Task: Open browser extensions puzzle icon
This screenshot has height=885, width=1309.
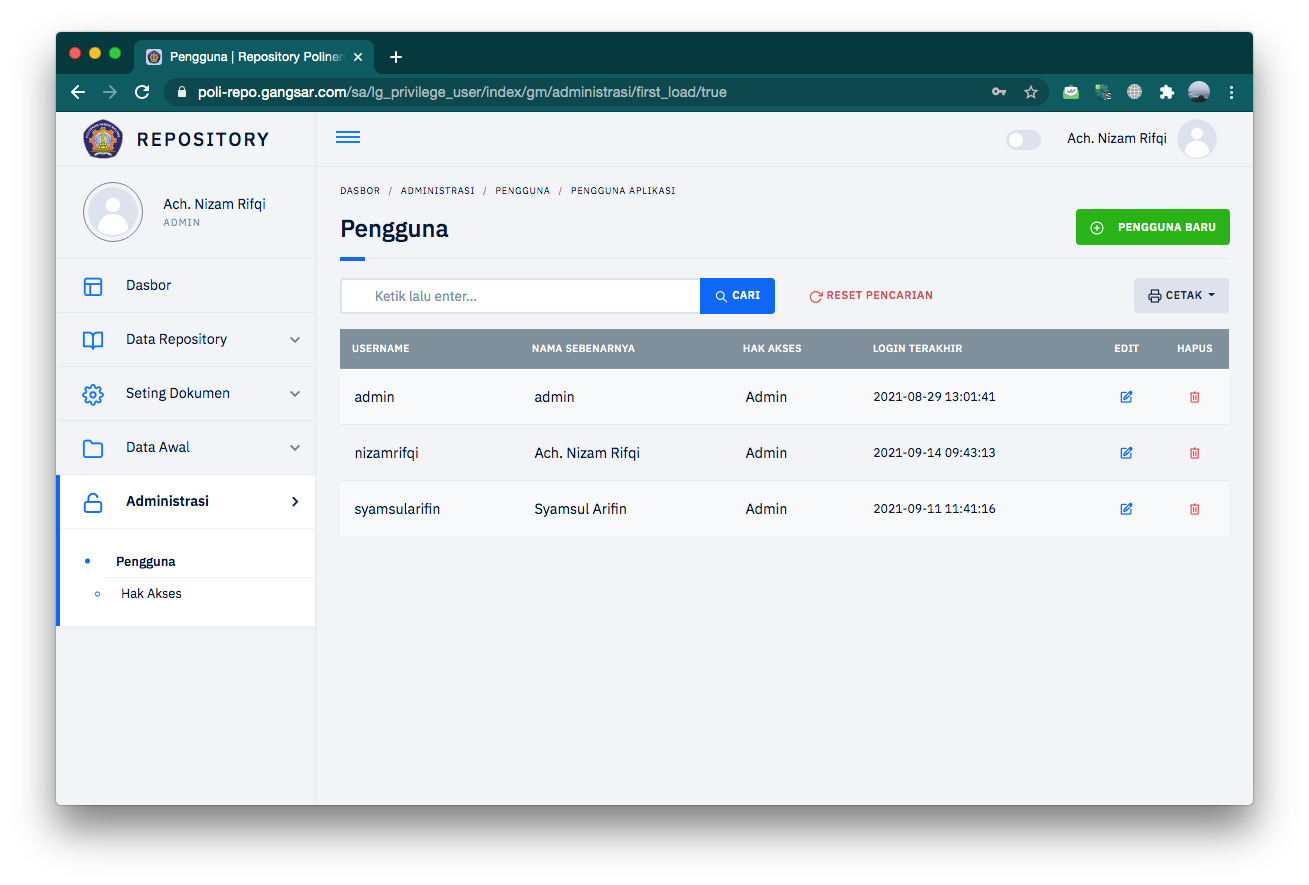Action: 1166,92
